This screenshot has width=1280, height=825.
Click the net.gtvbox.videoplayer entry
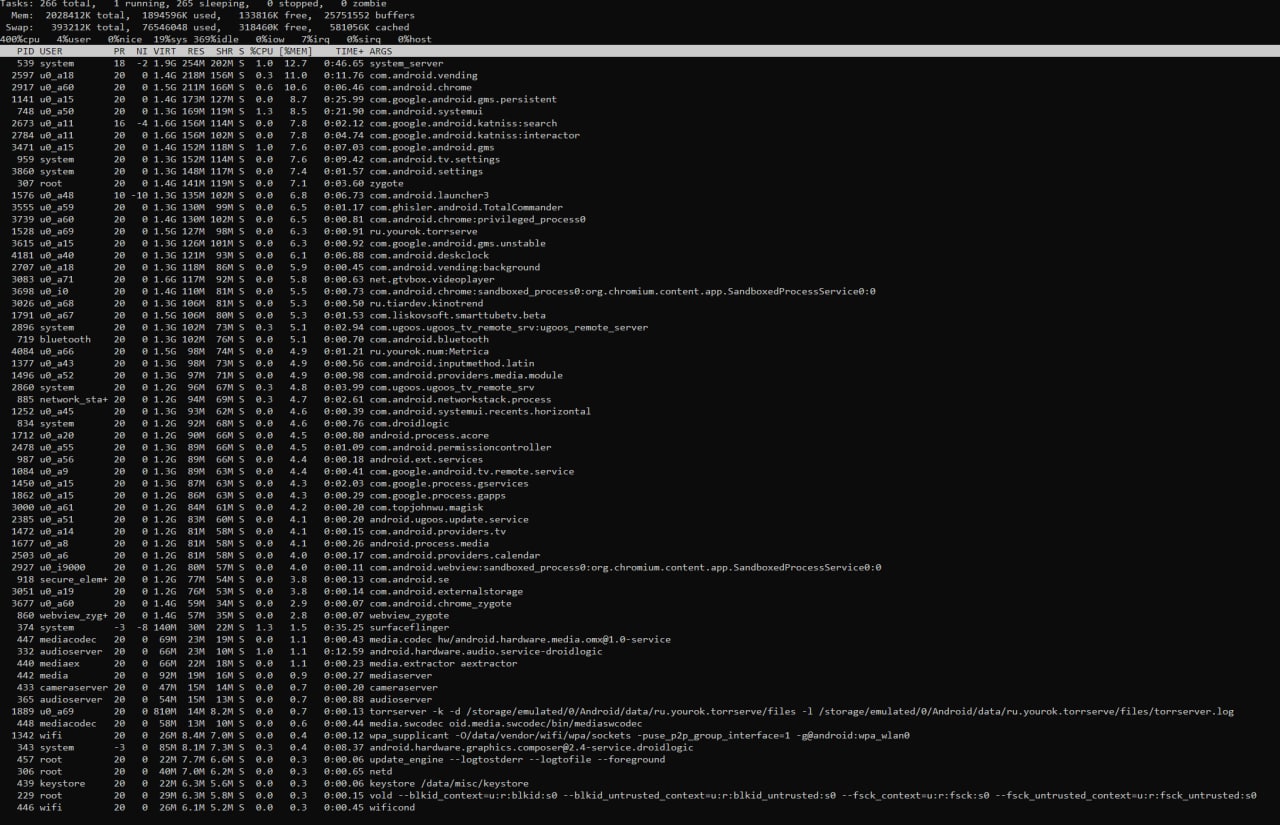coord(432,279)
